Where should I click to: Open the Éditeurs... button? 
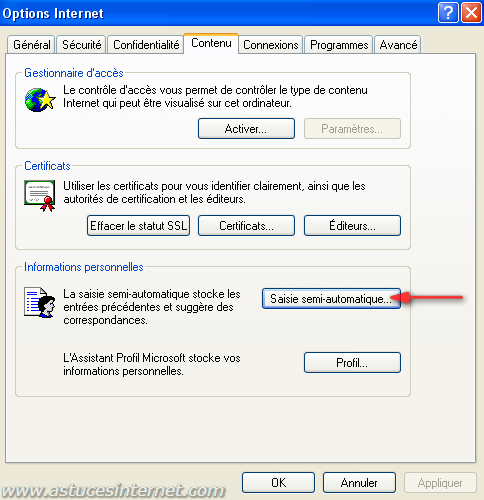352,226
